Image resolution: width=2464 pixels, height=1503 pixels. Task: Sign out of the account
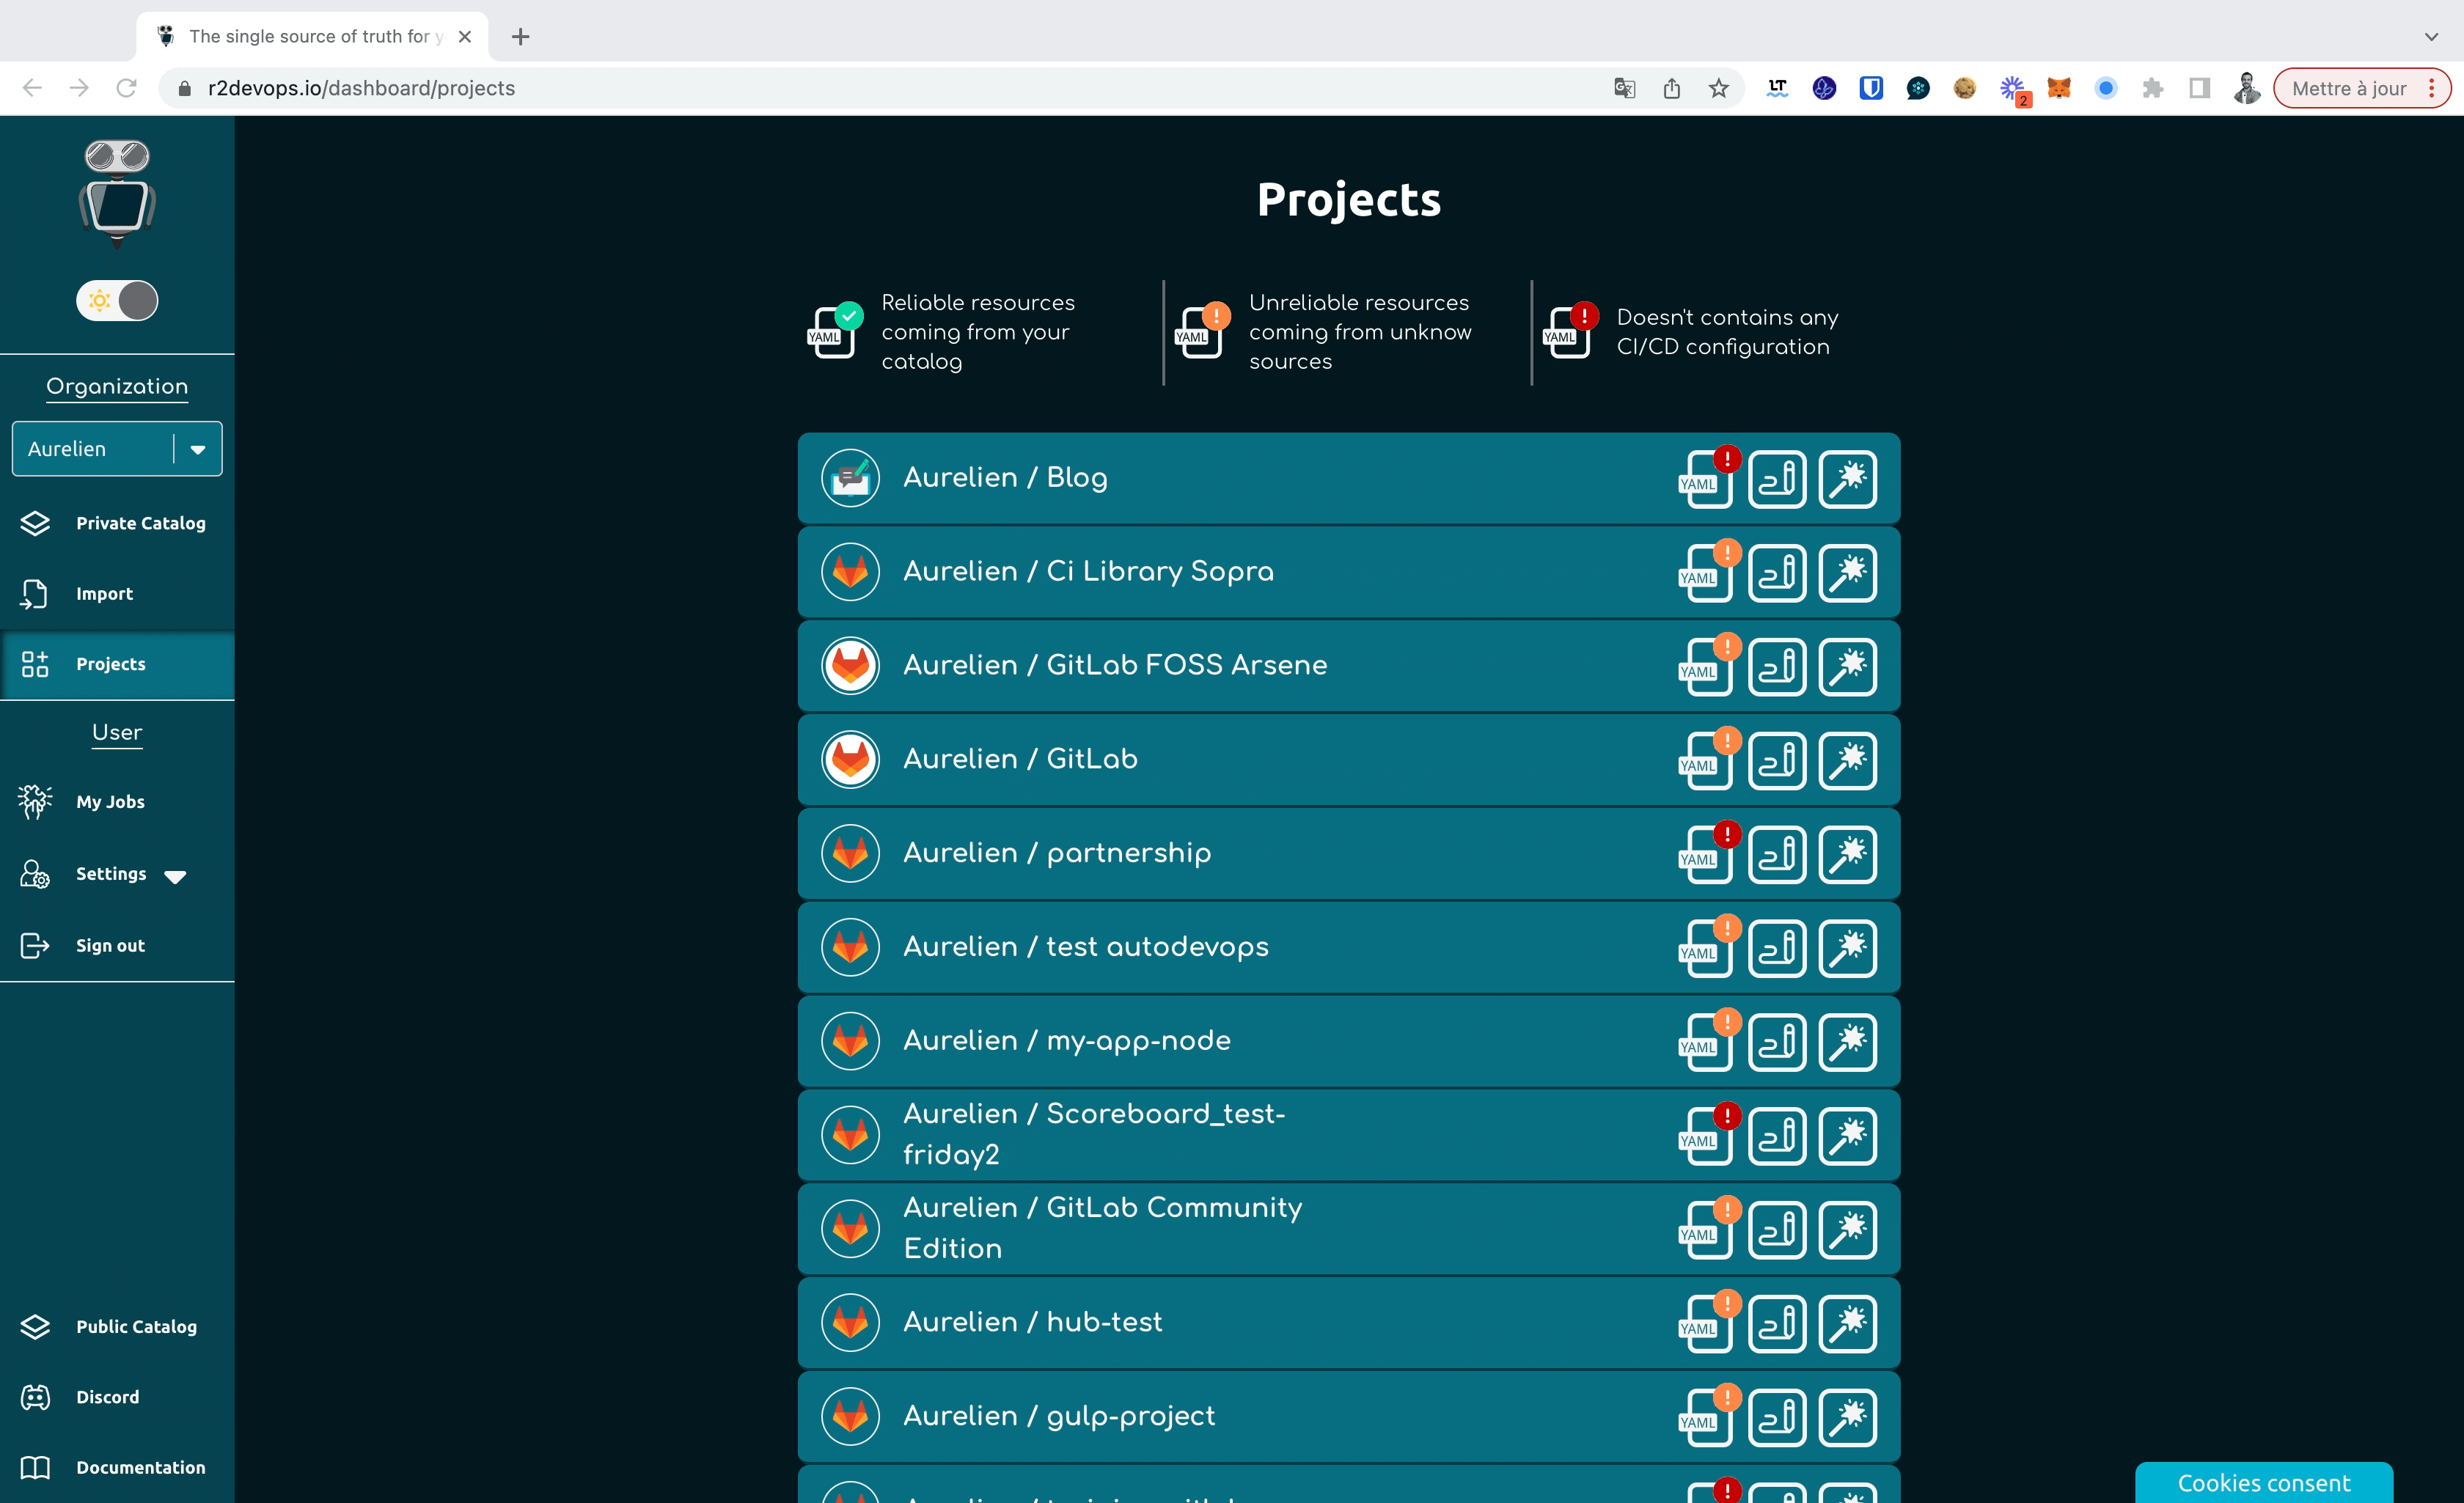[x=110, y=945]
